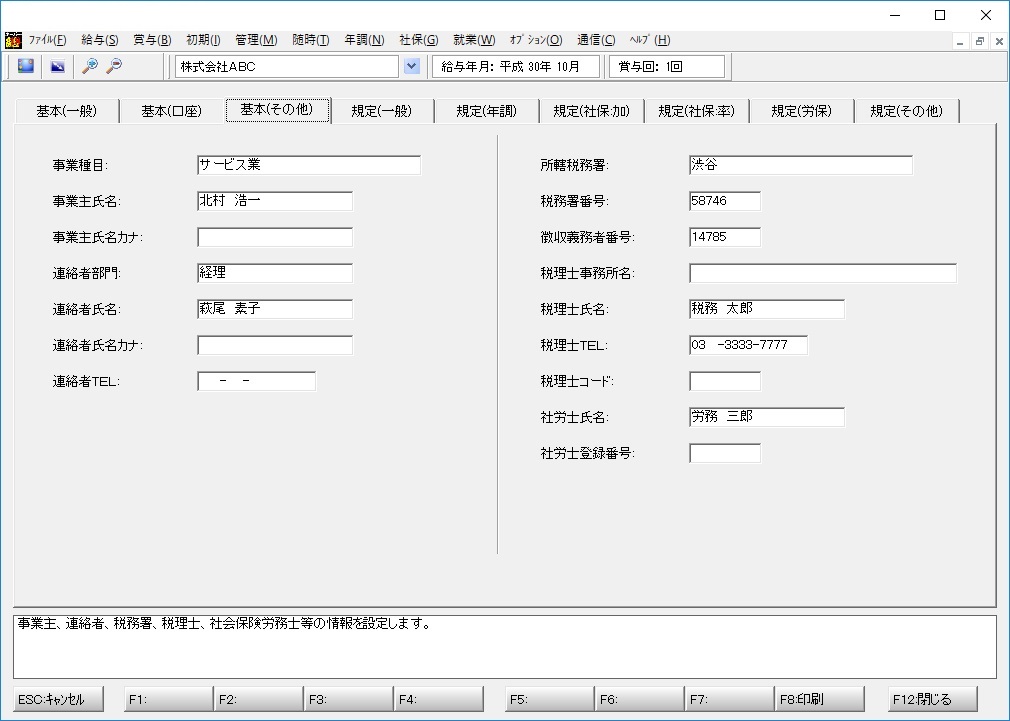Open the ヘルプ(H) menu
The width and height of the screenshot is (1010, 721).
650,40
